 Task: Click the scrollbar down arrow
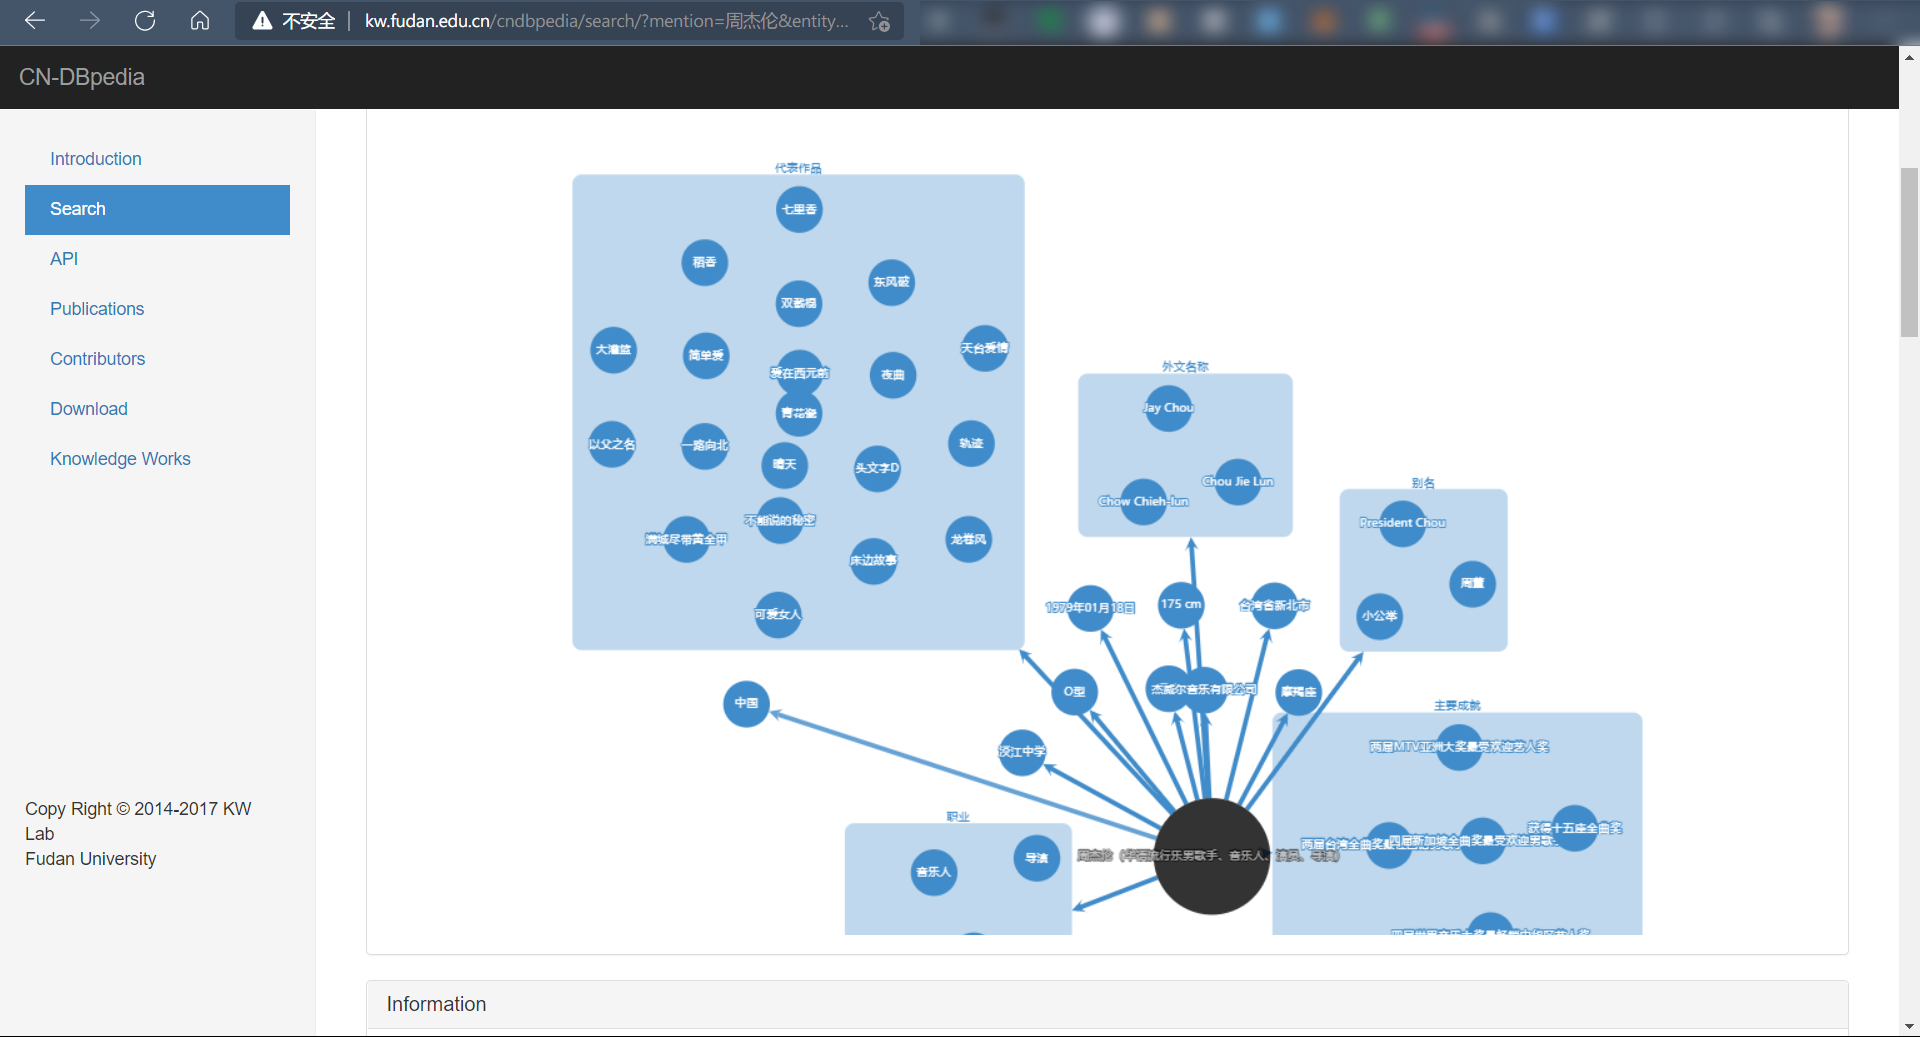pos(1909,1026)
